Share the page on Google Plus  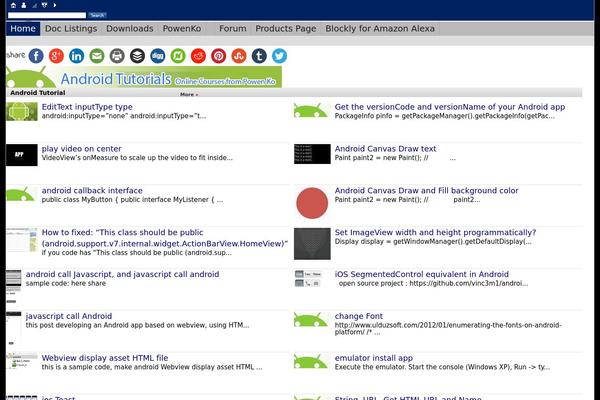(x=56, y=56)
